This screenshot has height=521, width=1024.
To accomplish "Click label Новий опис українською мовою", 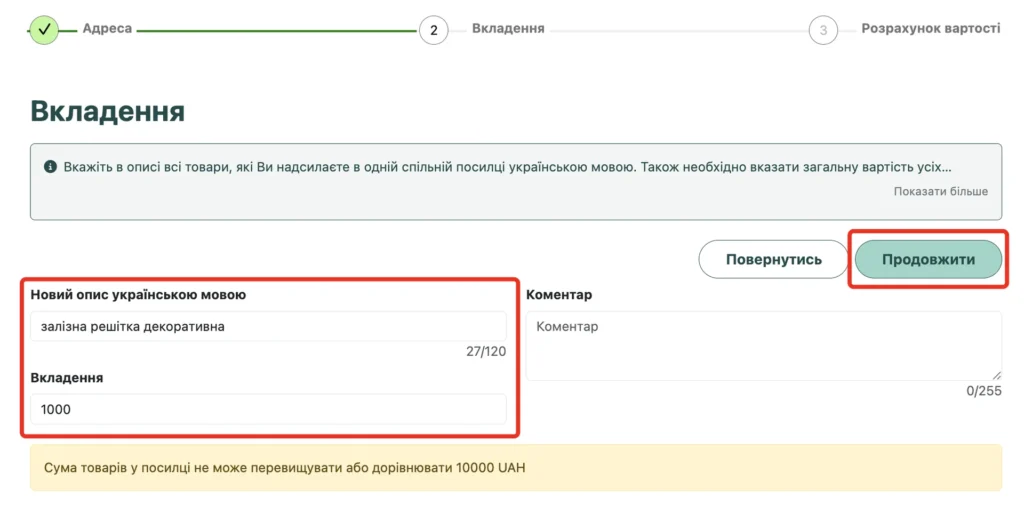I will (138, 294).
